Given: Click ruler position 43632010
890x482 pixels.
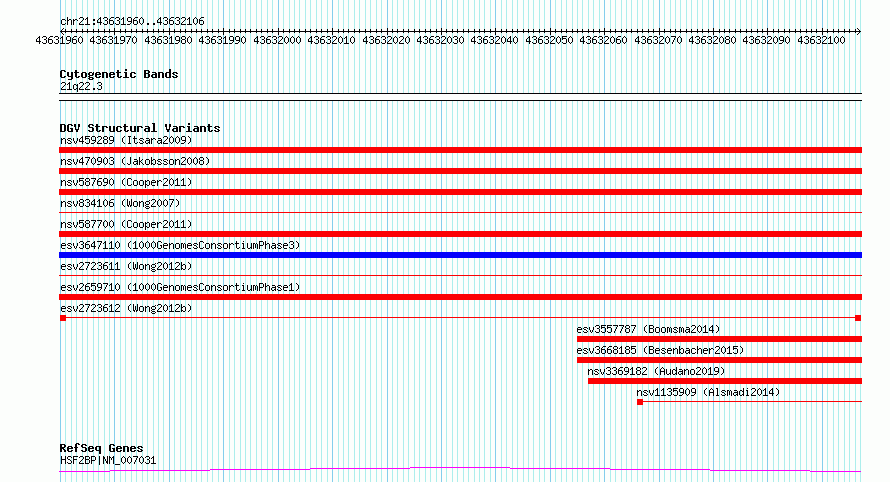Looking at the screenshot, I should click(x=331, y=40).
